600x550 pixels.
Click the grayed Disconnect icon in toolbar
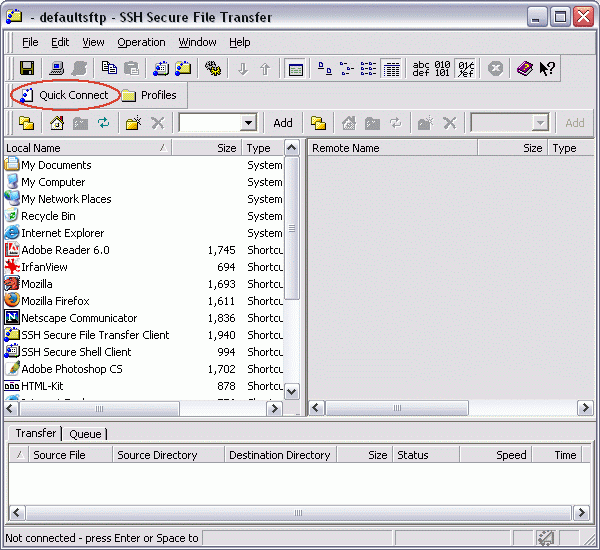click(79, 69)
